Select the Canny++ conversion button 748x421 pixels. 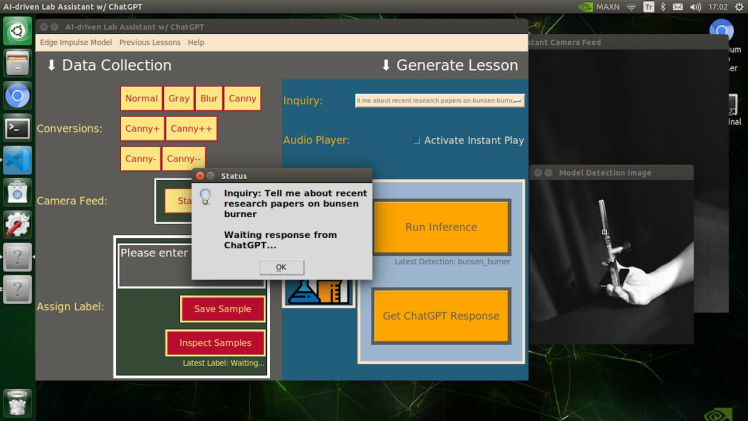pos(191,128)
